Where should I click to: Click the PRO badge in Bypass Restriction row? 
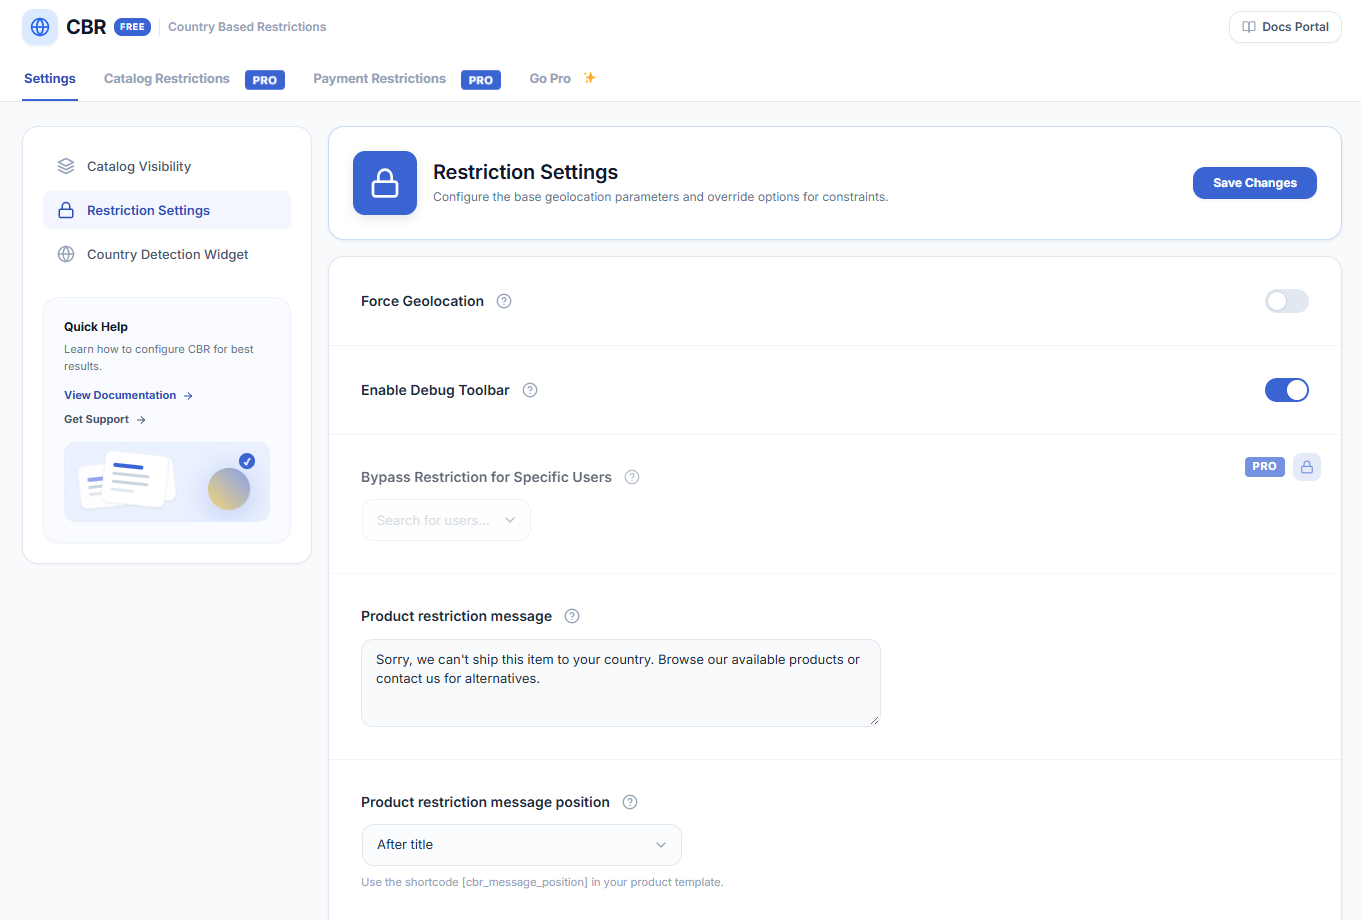(1265, 467)
